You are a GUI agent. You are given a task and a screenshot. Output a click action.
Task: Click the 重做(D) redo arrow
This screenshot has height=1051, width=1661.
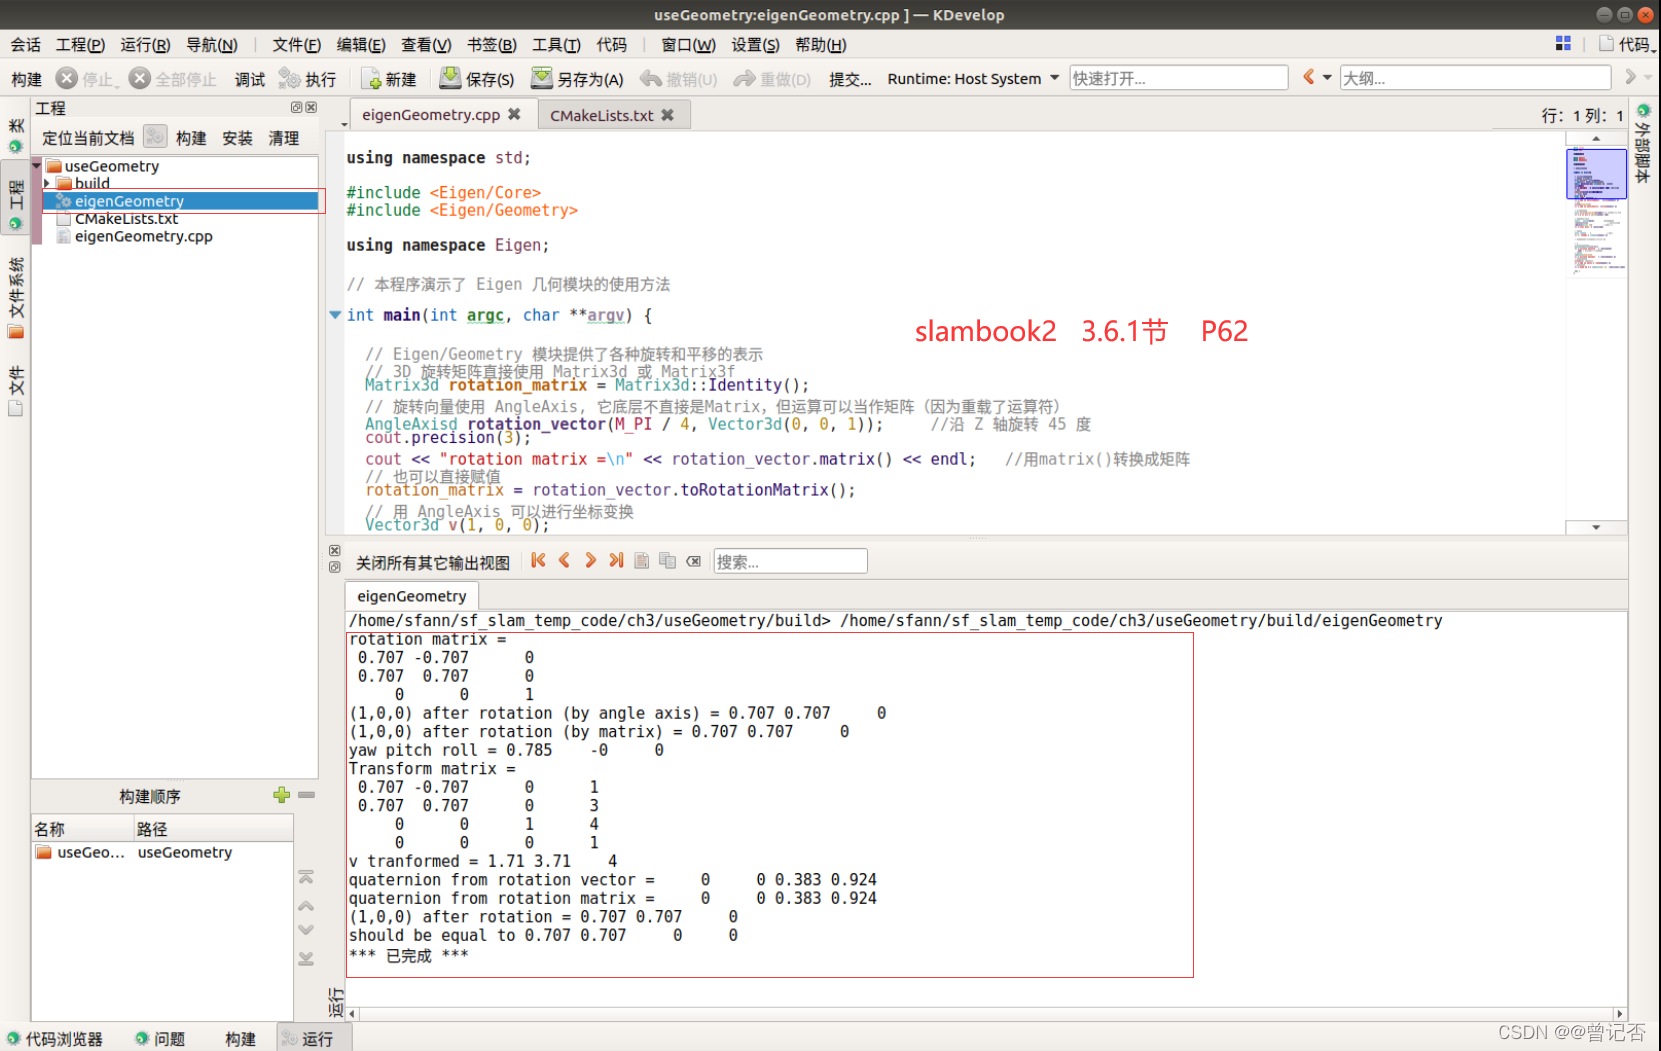744,78
